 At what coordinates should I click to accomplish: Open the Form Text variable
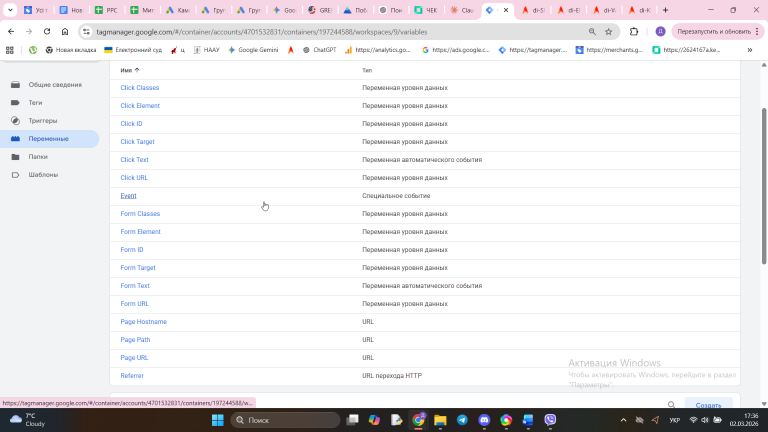135,286
